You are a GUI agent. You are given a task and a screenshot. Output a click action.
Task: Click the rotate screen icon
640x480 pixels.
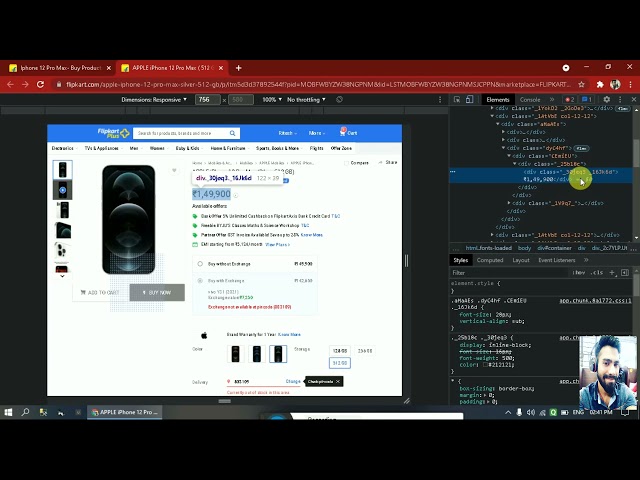(339, 99)
